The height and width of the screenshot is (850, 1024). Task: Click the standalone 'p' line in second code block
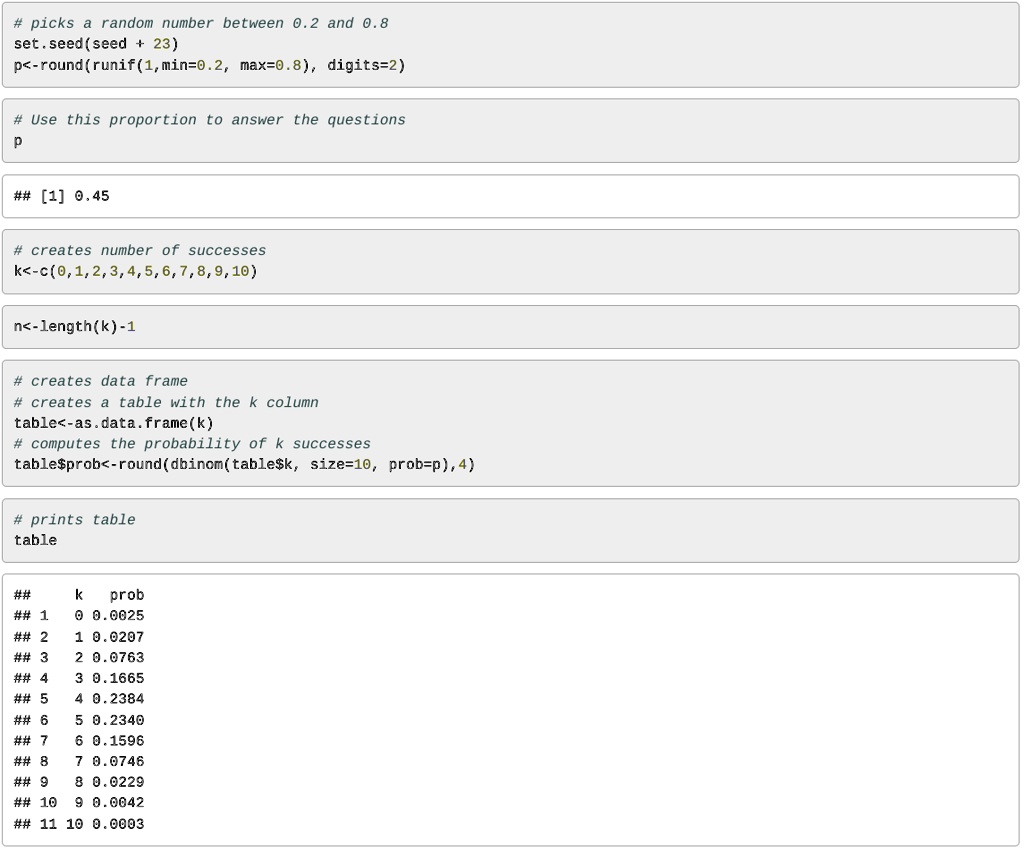tap(18, 141)
